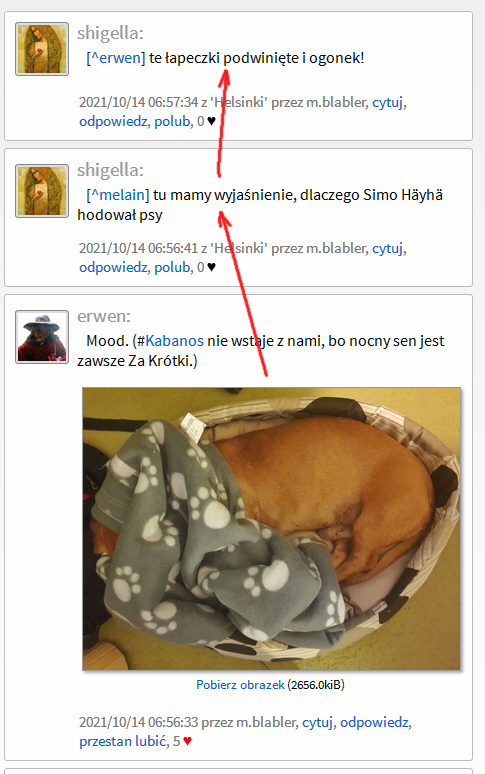Click 'odpowiedz' on the łapeczki post
The height and width of the screenshot is (774, 485).
[x=113, y=121]
